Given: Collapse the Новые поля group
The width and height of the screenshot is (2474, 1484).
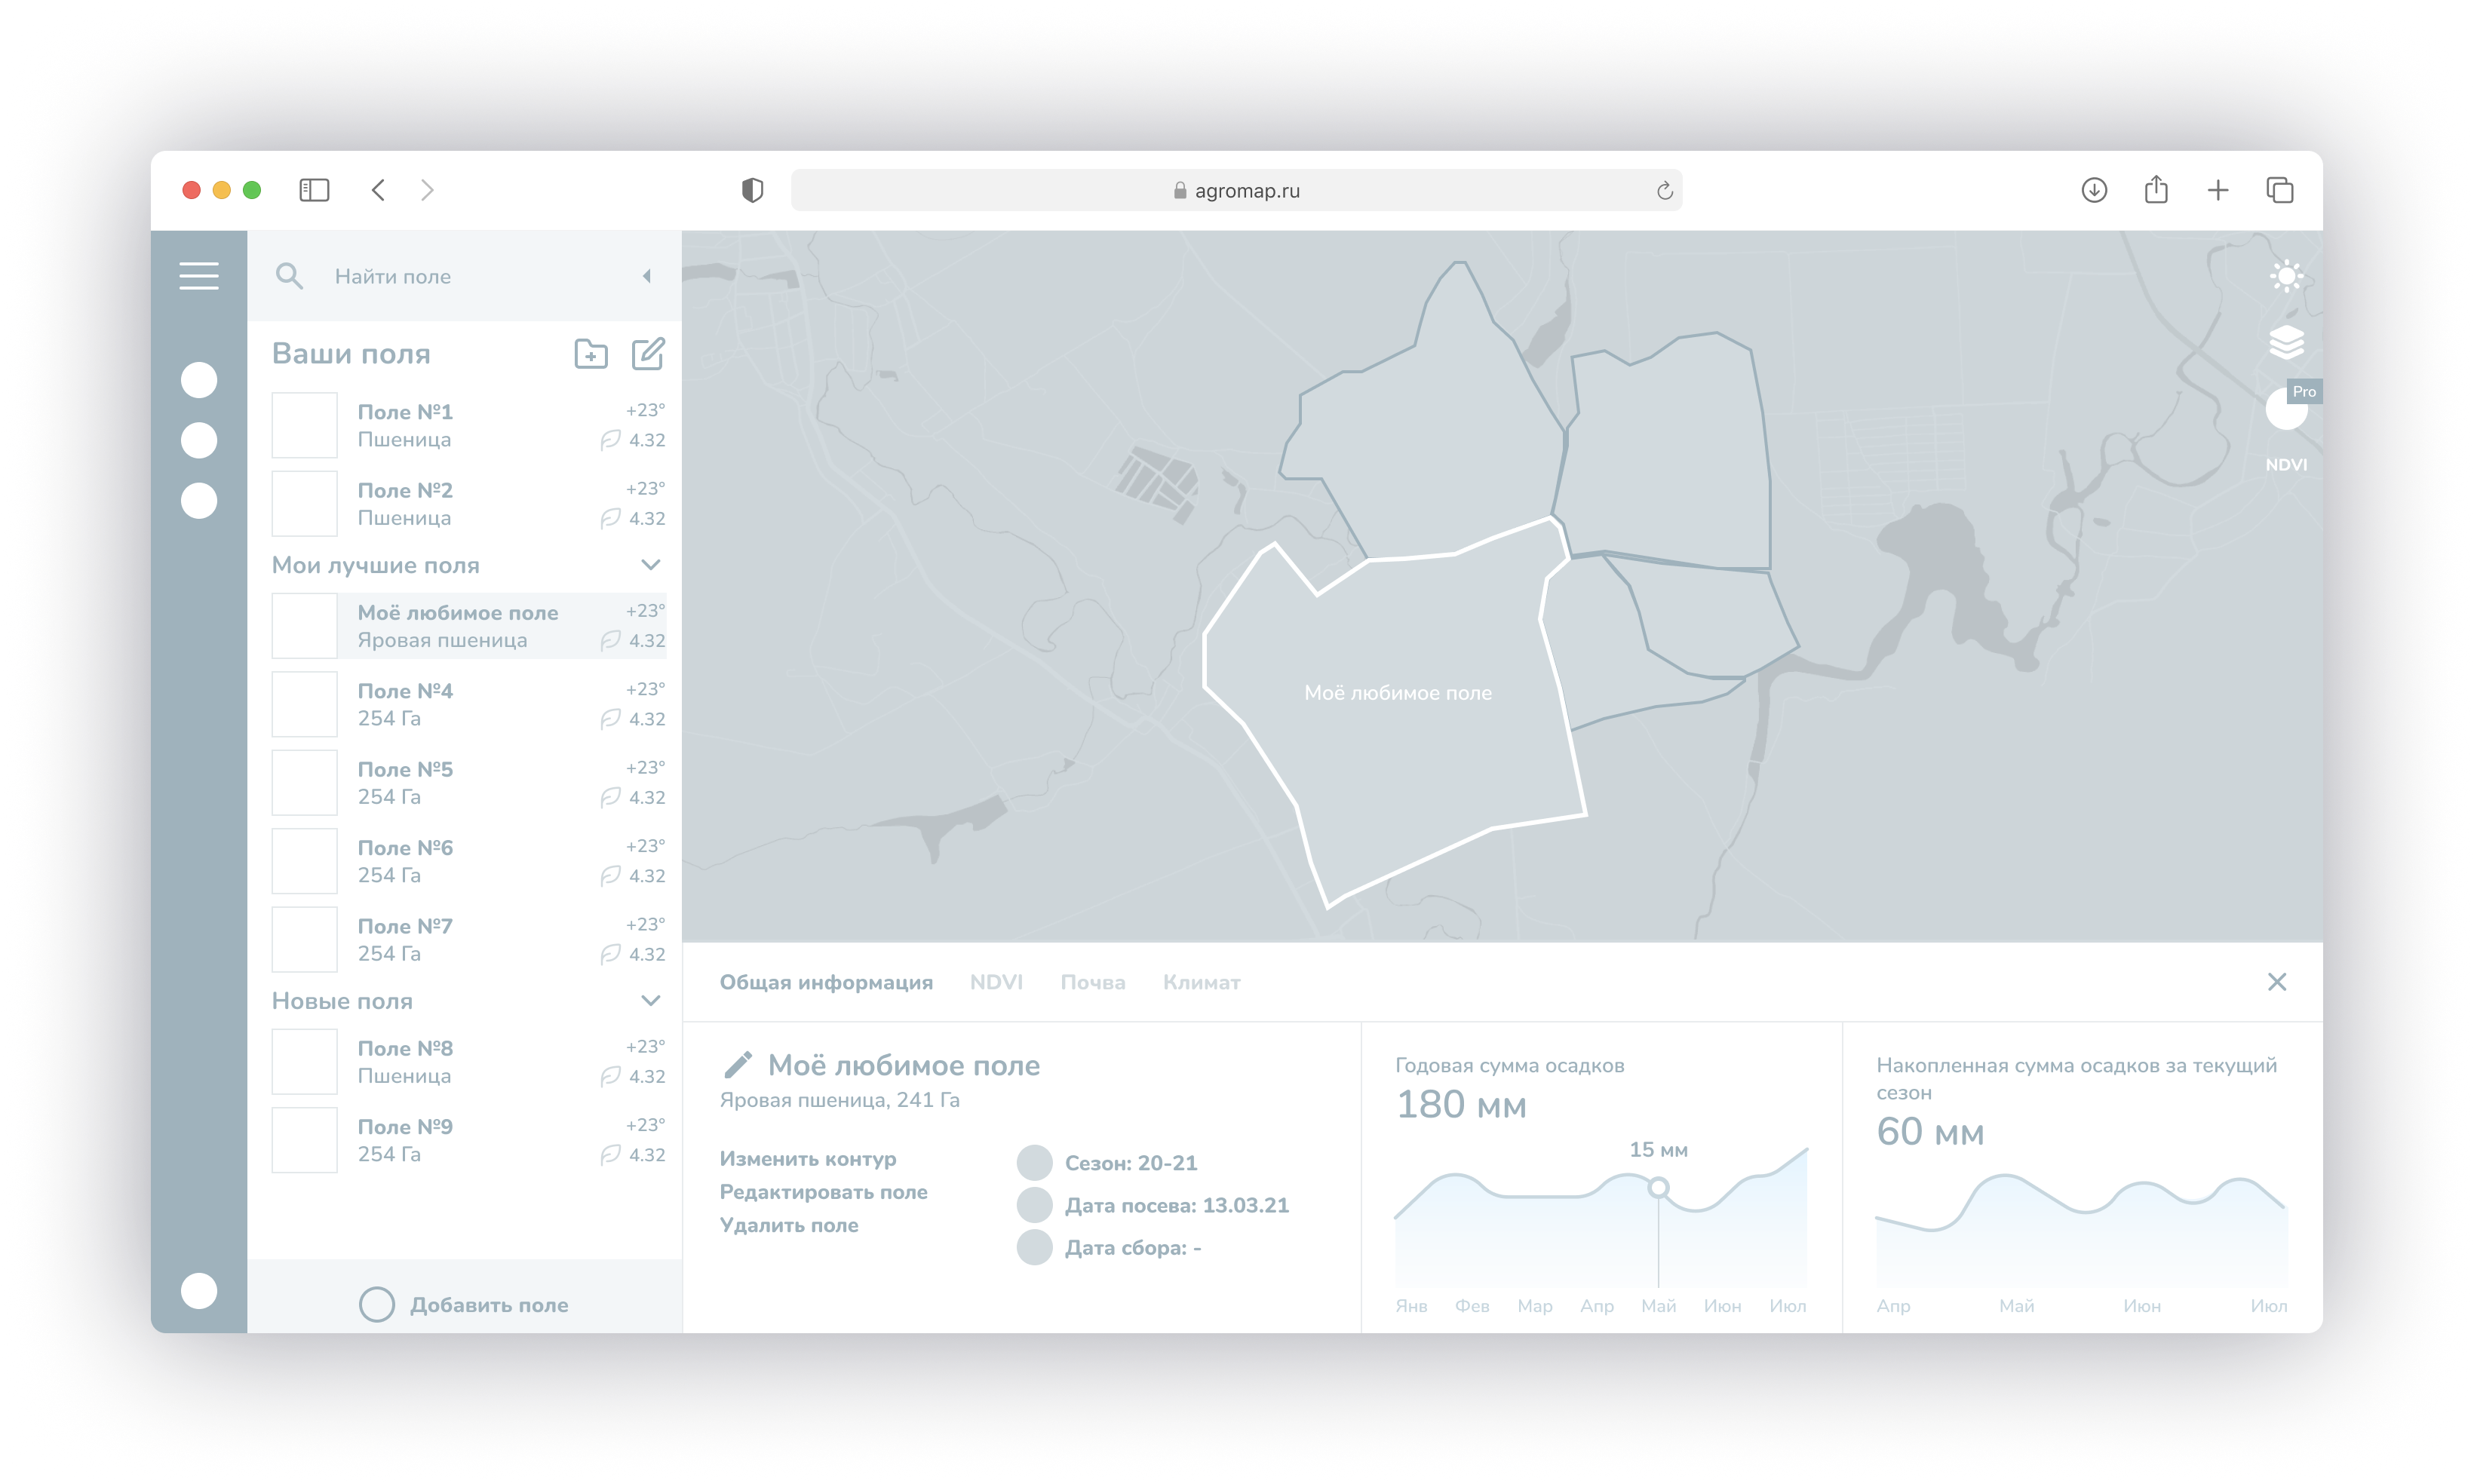Looking at the screenshot, I should pos(651,1001).
